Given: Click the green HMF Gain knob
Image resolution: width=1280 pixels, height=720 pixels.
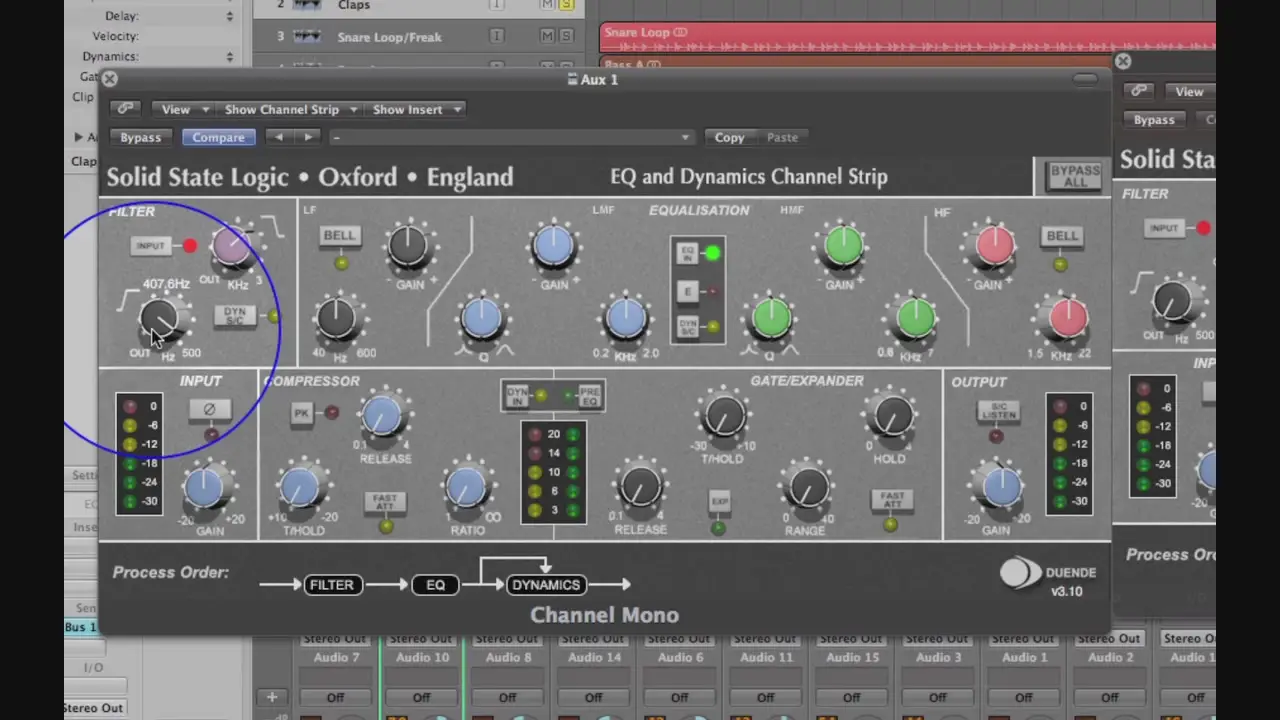Looking at the screenshot, I should pyautogui.click(x=843, y=246).
